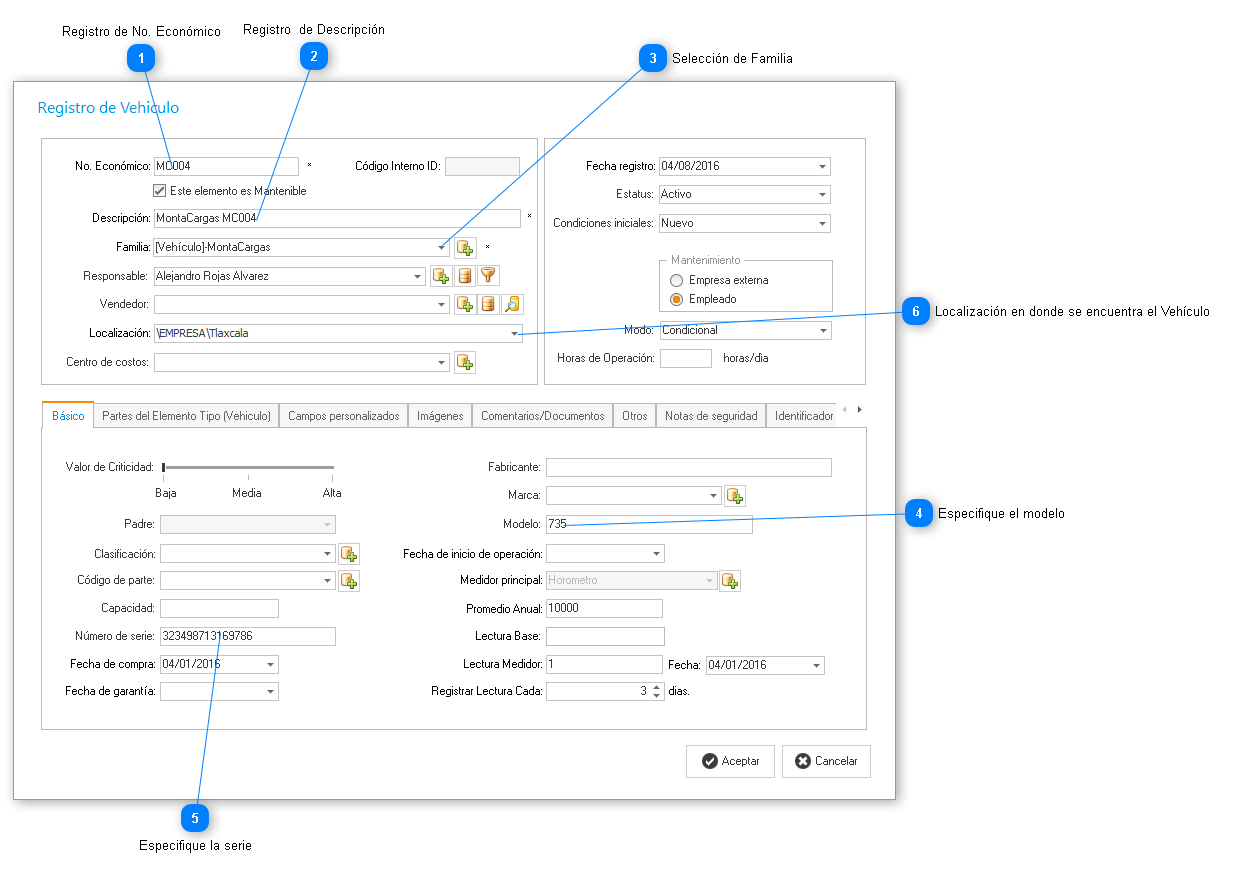Click the Cancelar button
1236x878 pixels.
[x=826, y=761]
